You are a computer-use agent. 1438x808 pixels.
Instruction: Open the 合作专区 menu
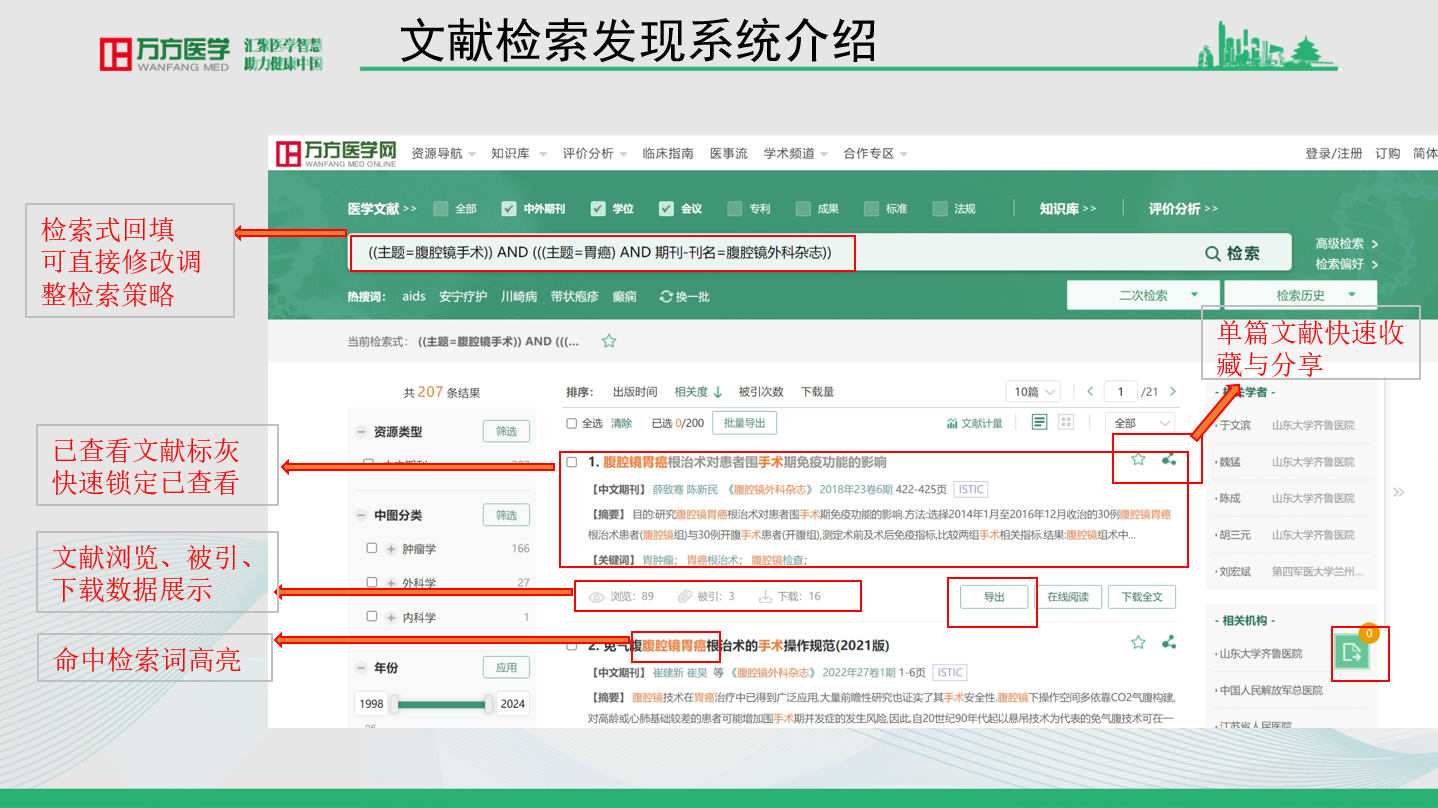pyautogui.click(x=875, y=154)
